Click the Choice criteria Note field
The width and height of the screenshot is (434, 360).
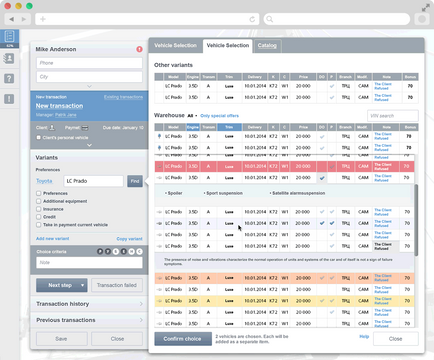[89, 263]
